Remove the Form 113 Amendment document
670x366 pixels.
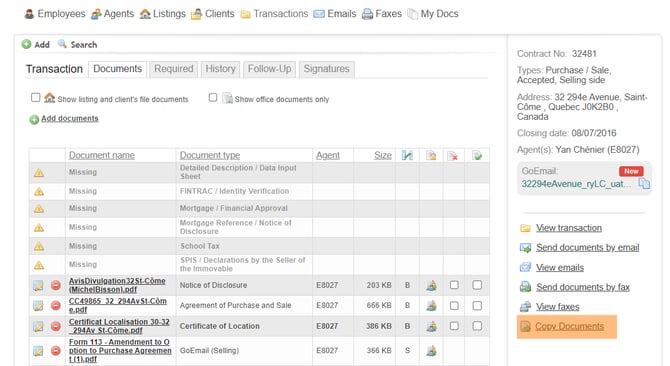click(56, 351)
